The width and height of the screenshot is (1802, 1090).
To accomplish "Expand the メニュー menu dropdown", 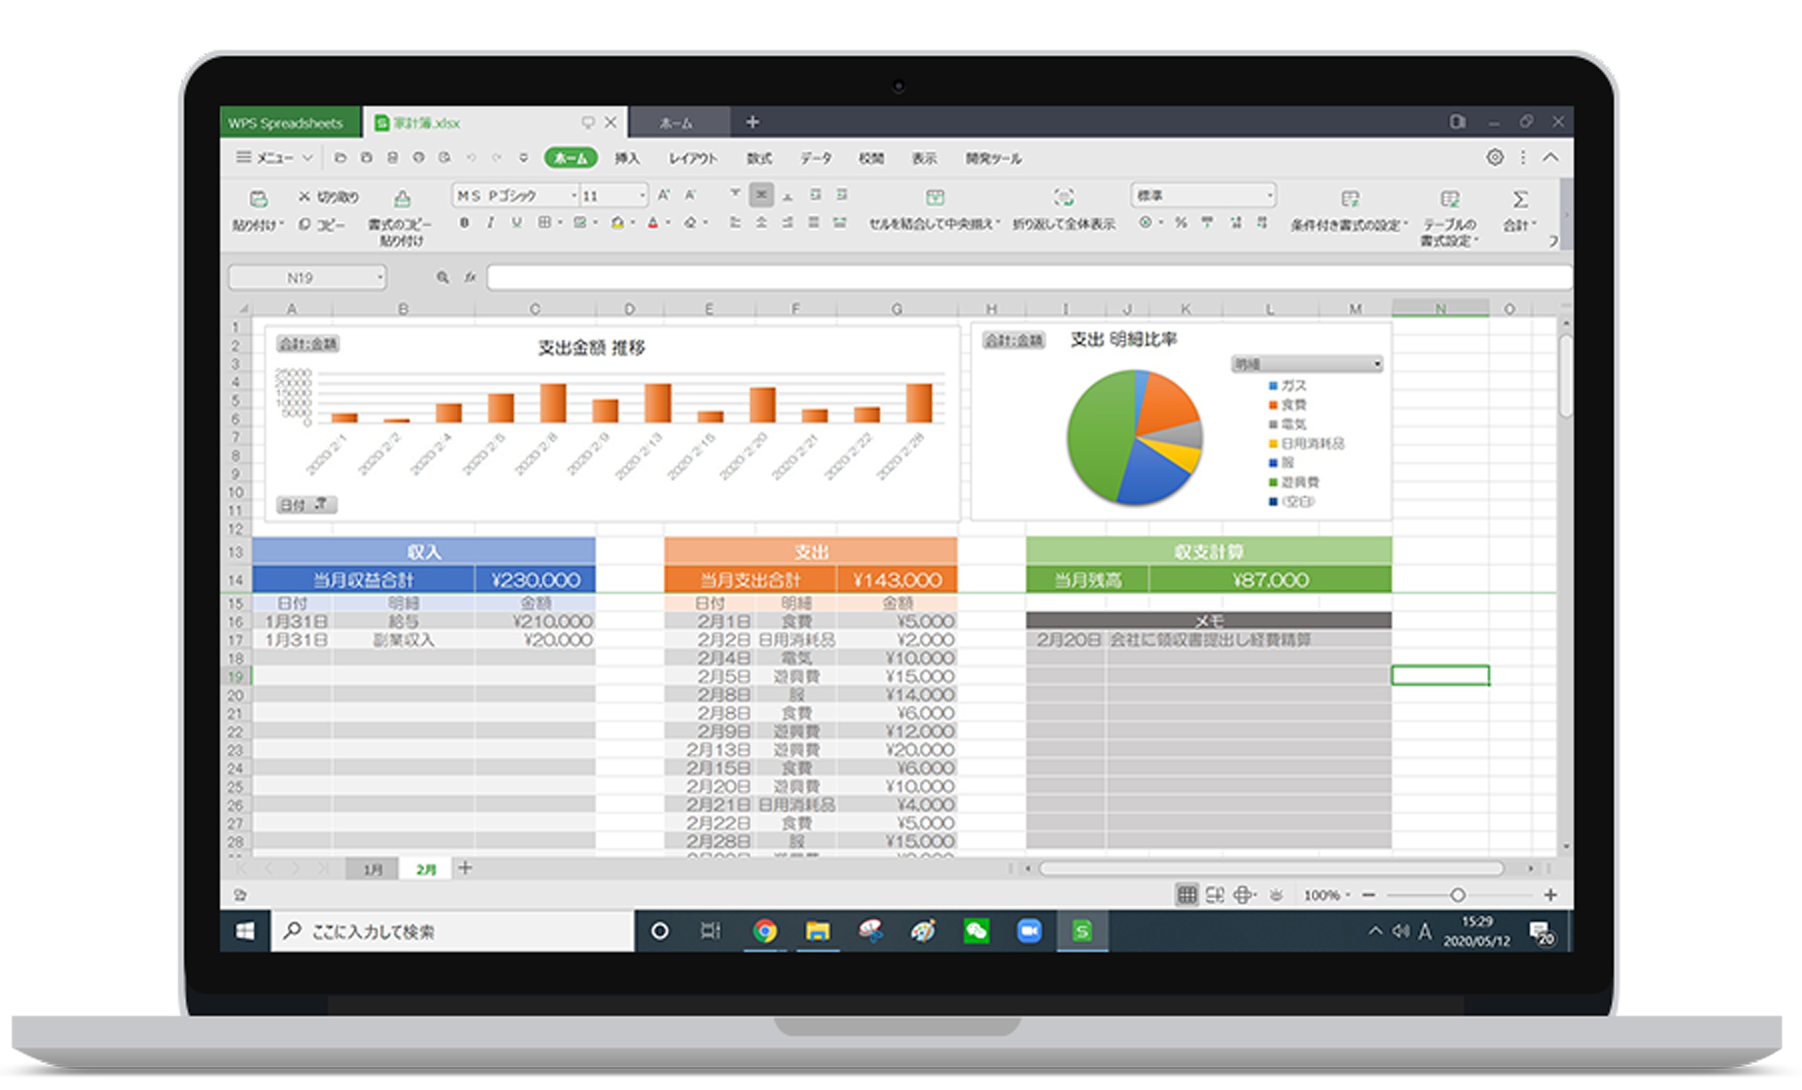I will click(275, 158).
